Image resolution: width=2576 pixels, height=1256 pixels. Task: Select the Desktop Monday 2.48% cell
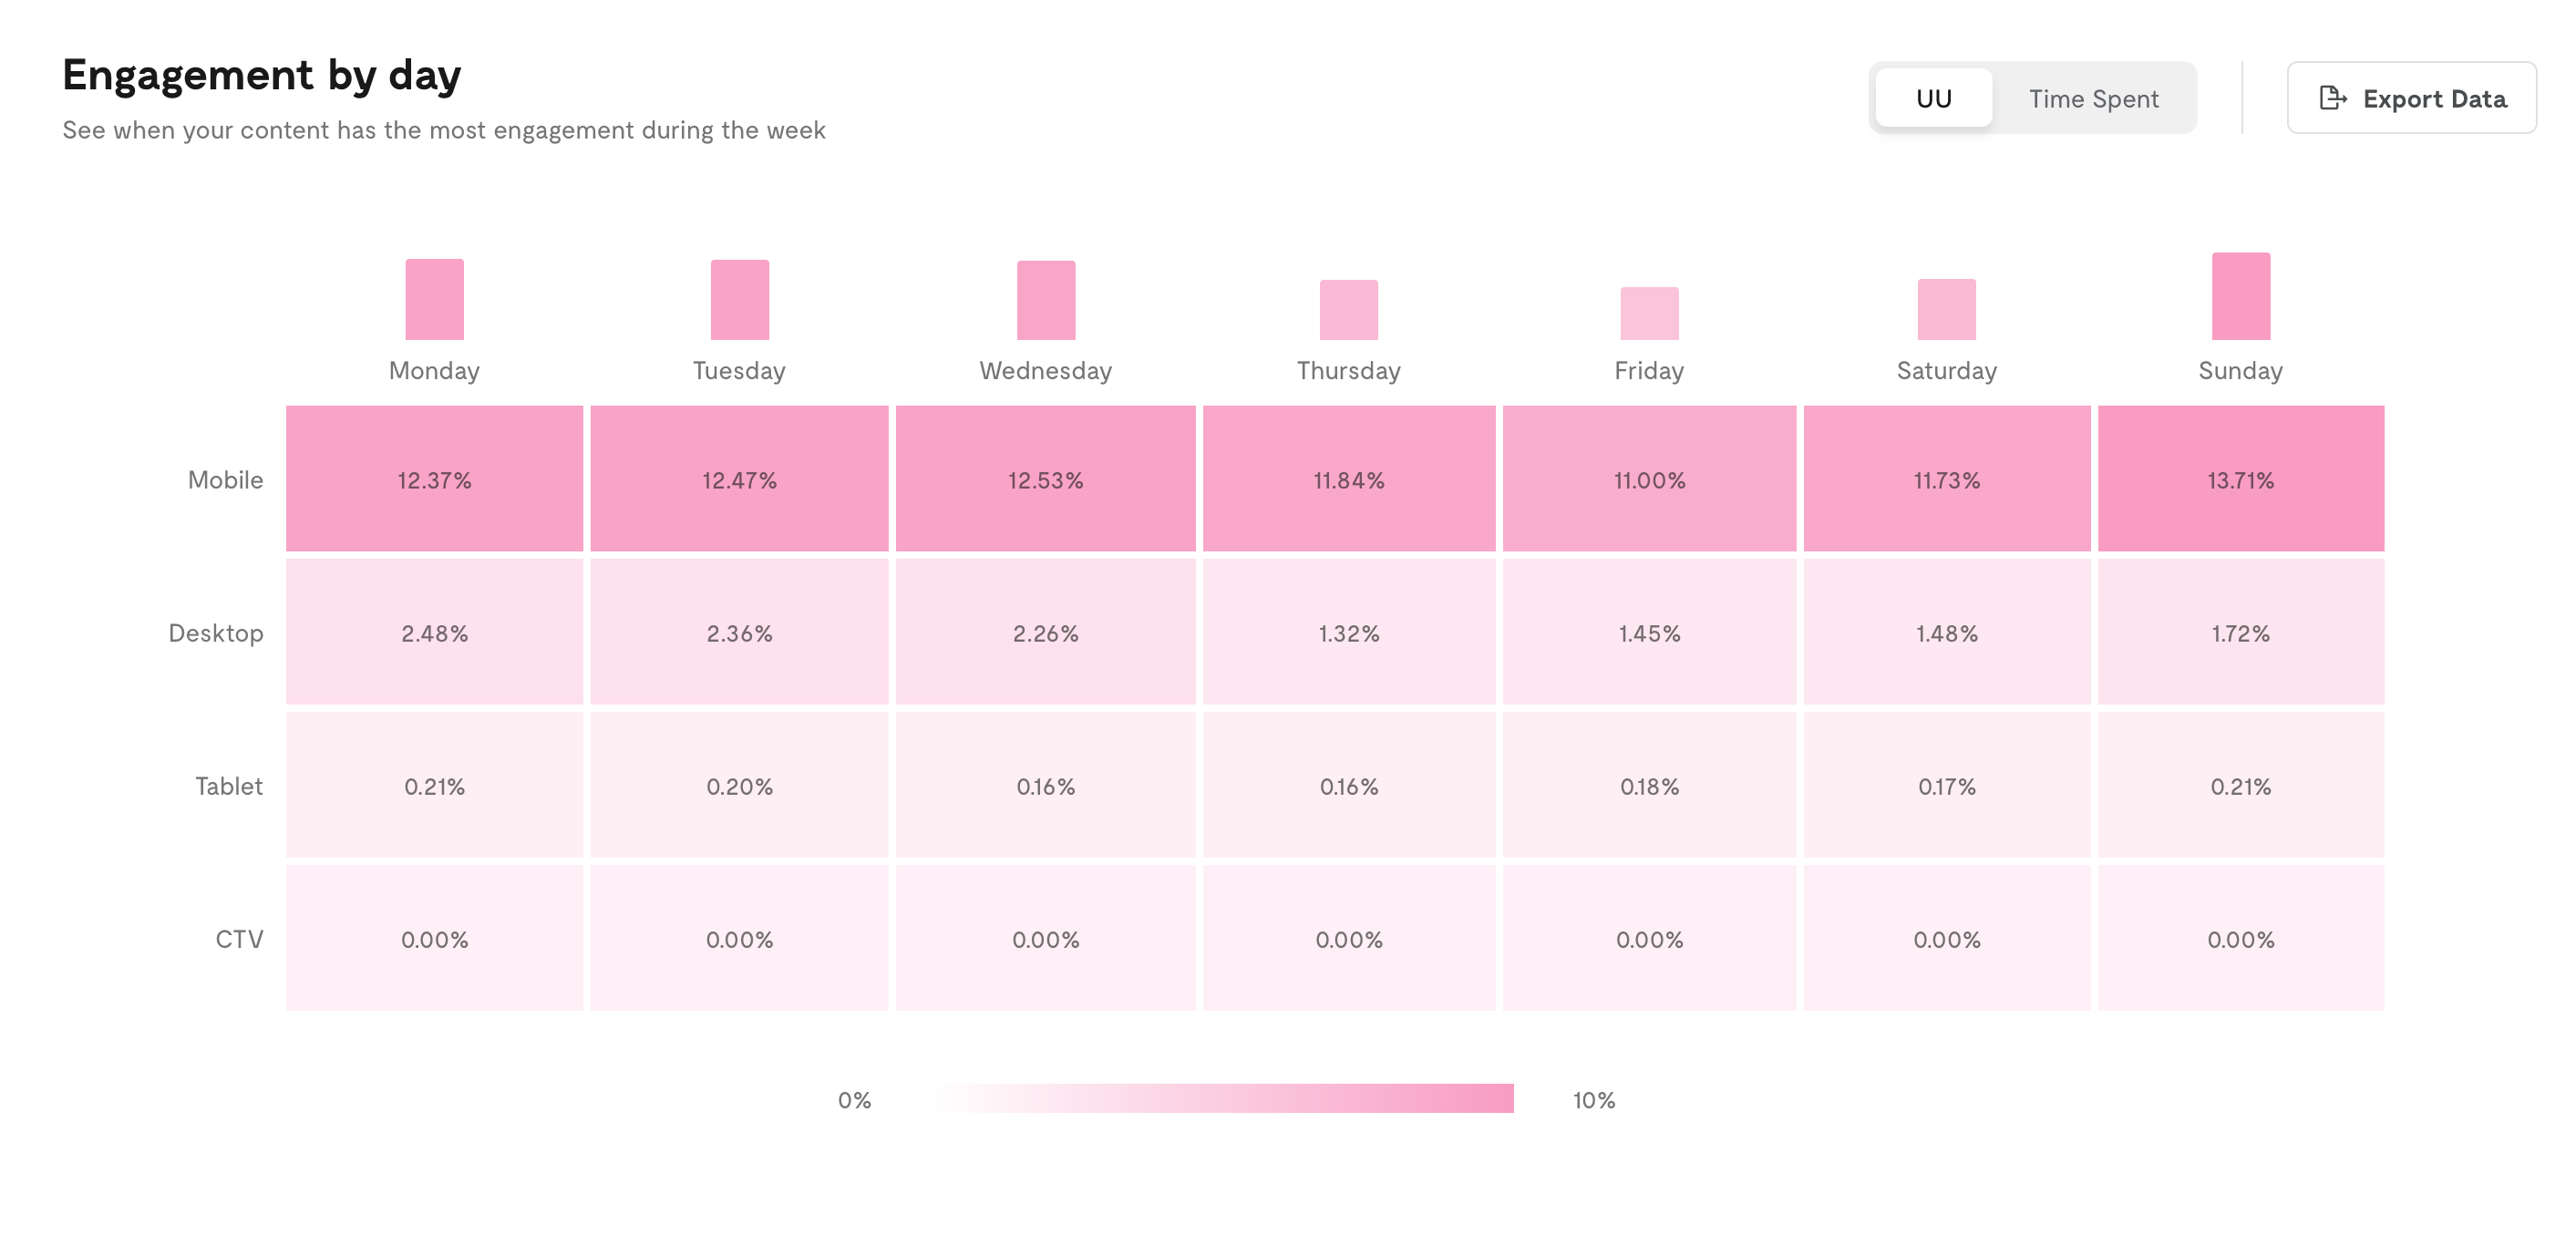click(434, 632)
